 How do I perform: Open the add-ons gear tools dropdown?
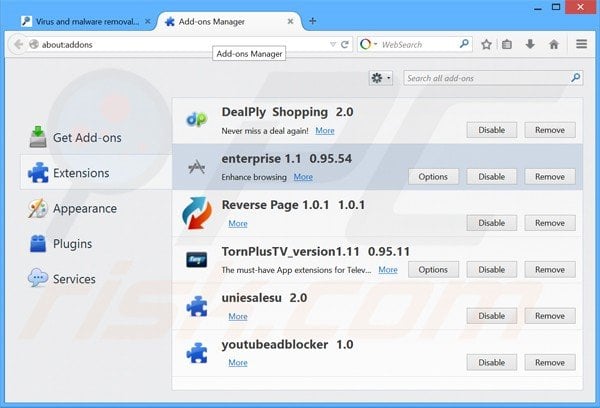pyautogui.click(x=381, y=78)
